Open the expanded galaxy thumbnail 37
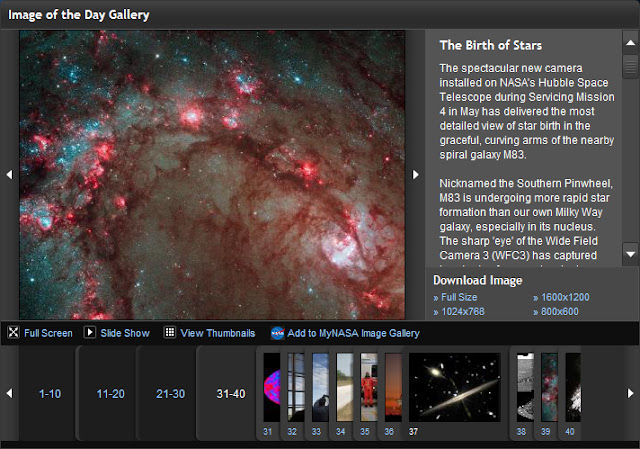The width and height of the screenshot is (640, 449). (455, 387)
